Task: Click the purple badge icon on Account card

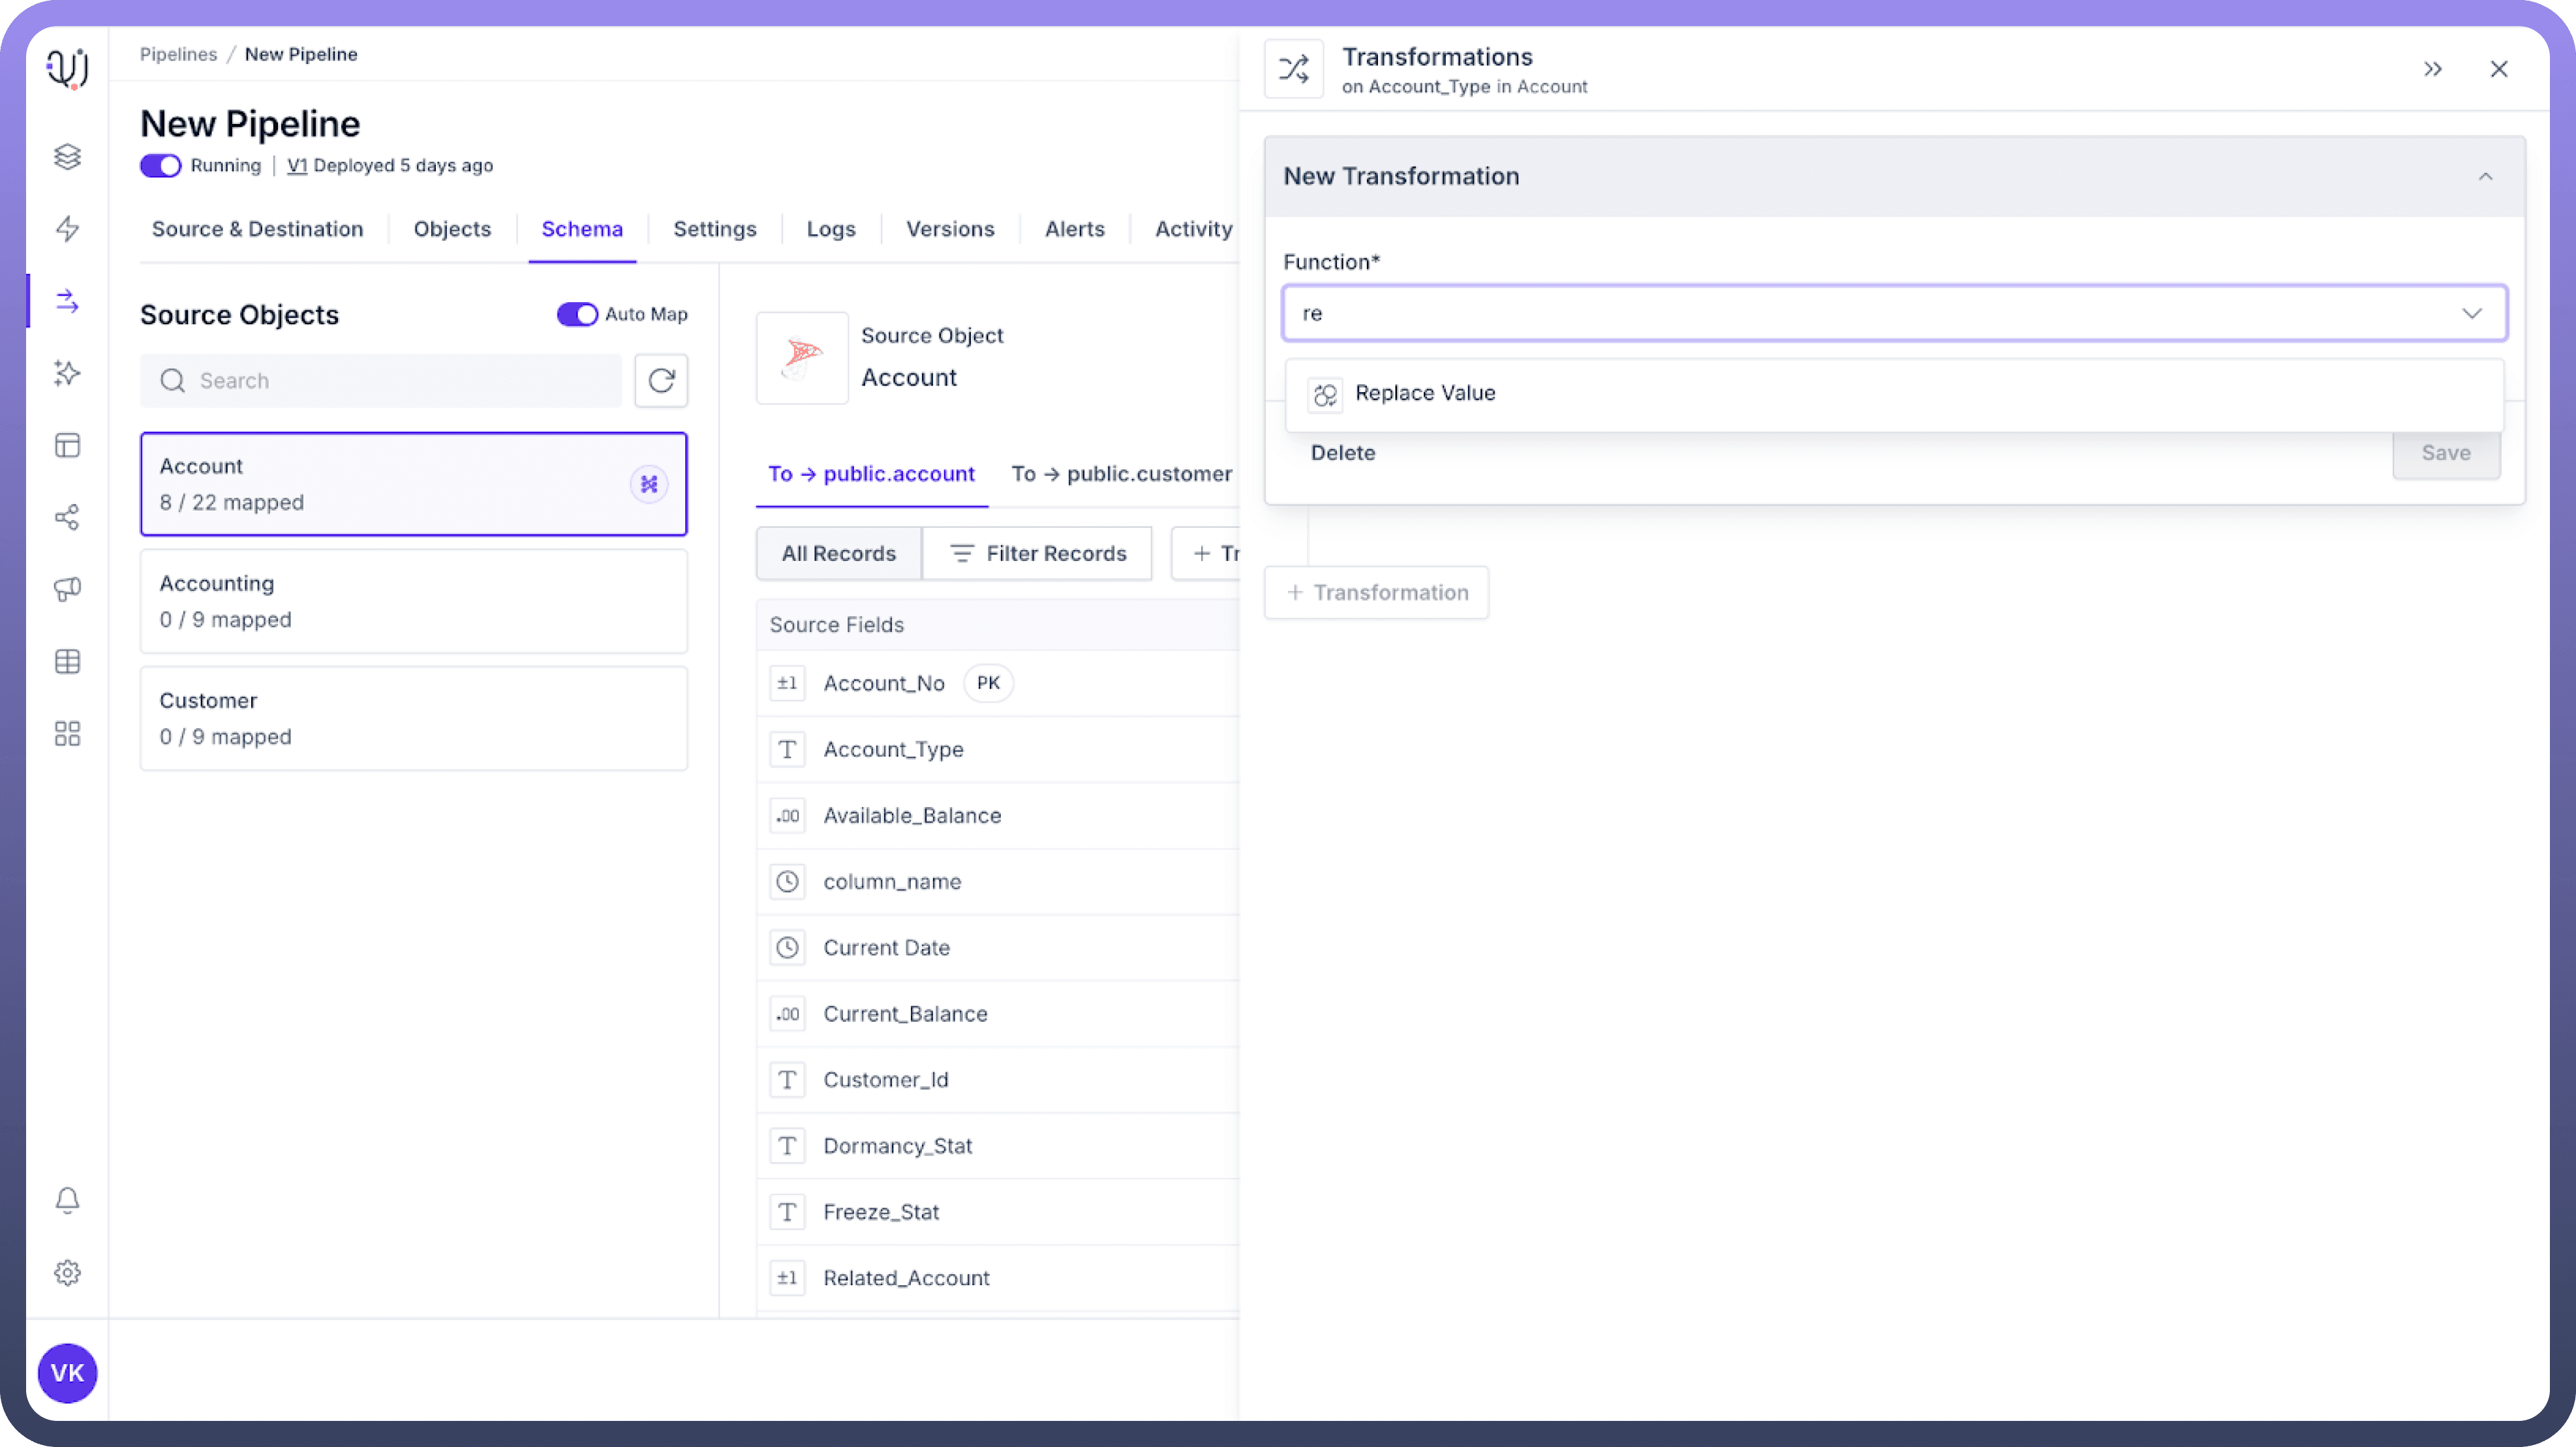Action: (x=649, y=484)
